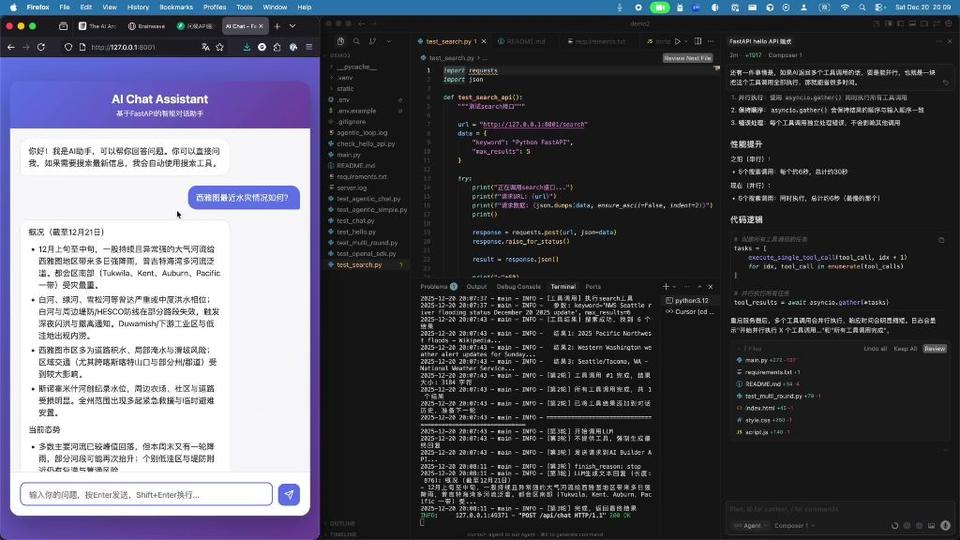
Task: Open source control view in editor sidebar
Action: (372, 41)
